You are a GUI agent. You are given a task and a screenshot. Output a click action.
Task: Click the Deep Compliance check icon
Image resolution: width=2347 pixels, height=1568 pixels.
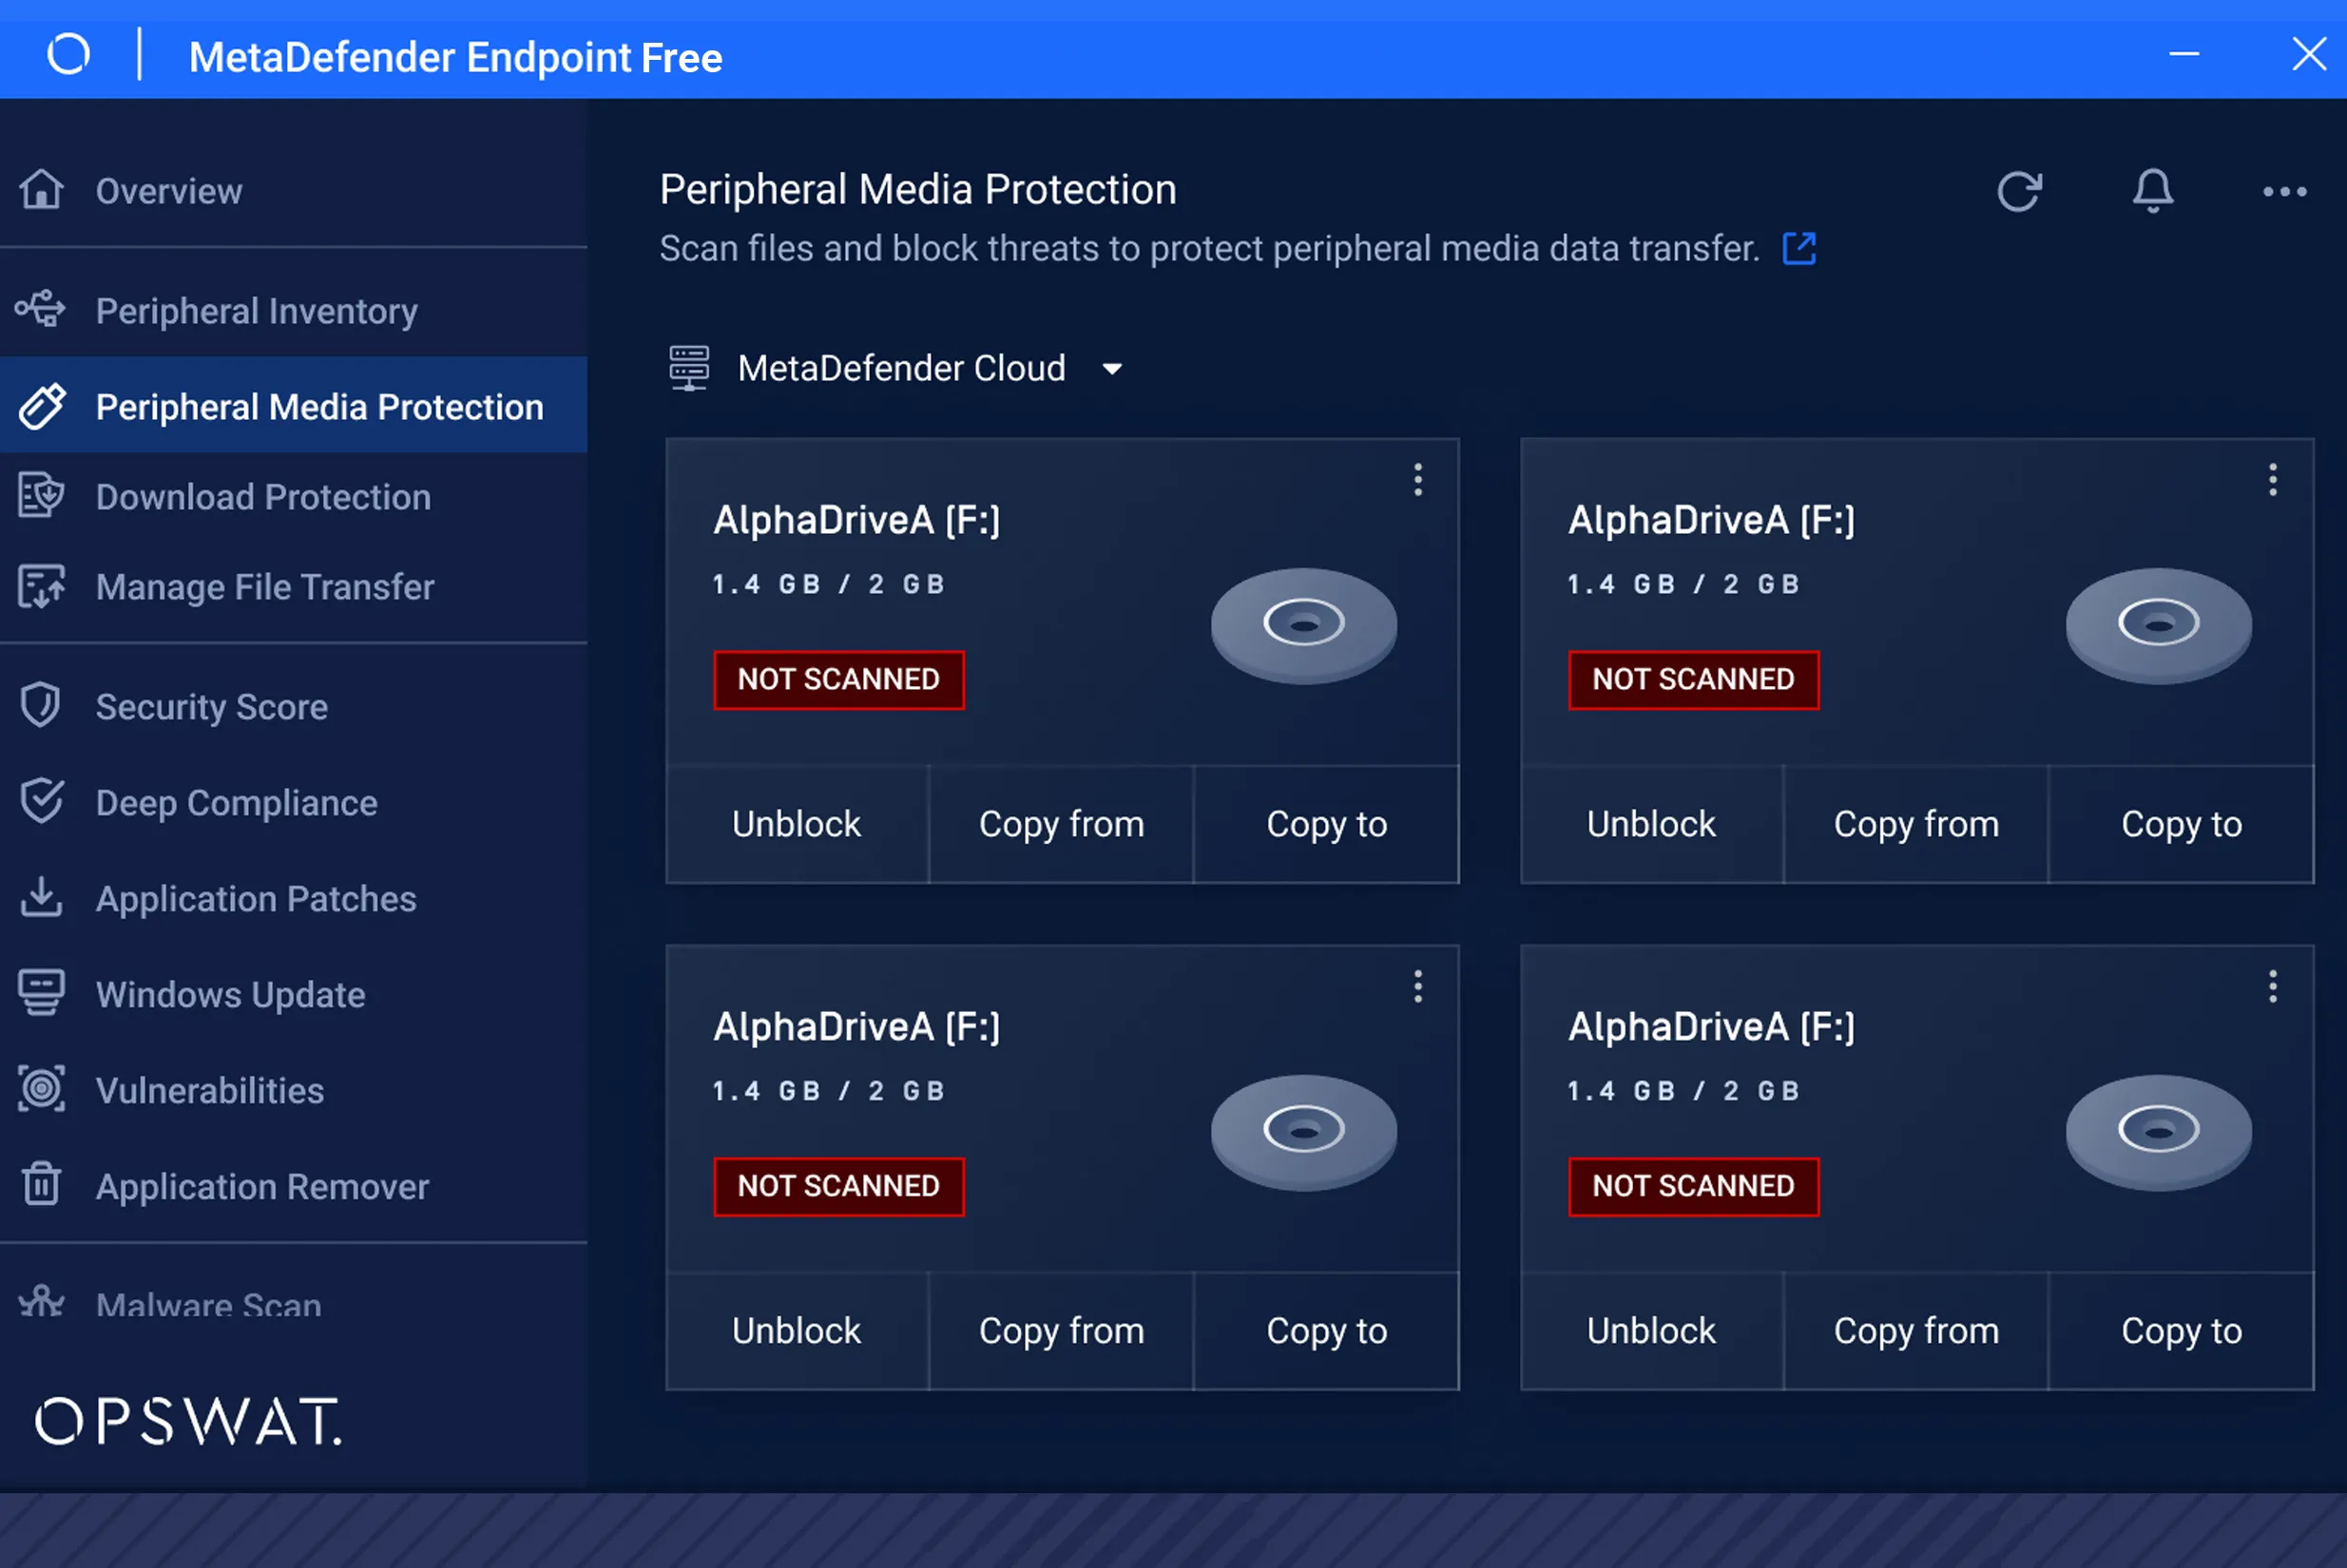[x=41, y=802]
